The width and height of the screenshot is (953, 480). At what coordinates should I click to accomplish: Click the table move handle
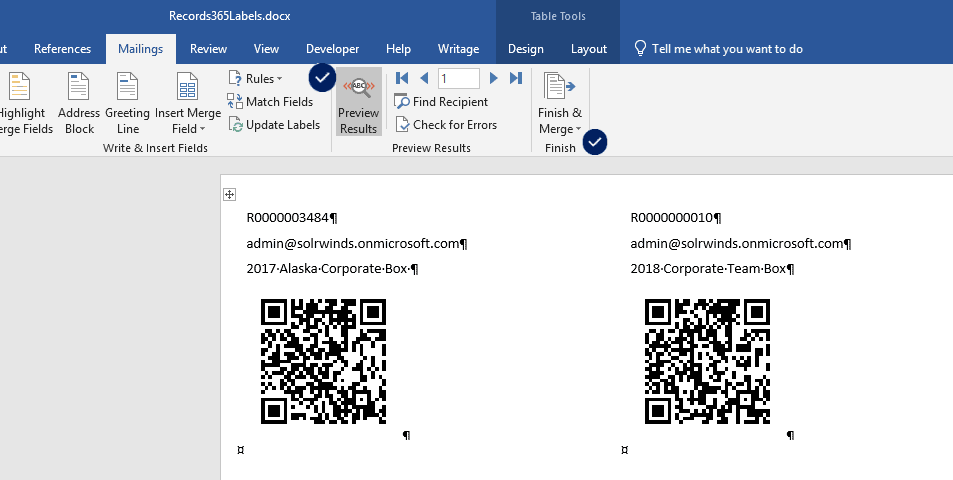229,194
